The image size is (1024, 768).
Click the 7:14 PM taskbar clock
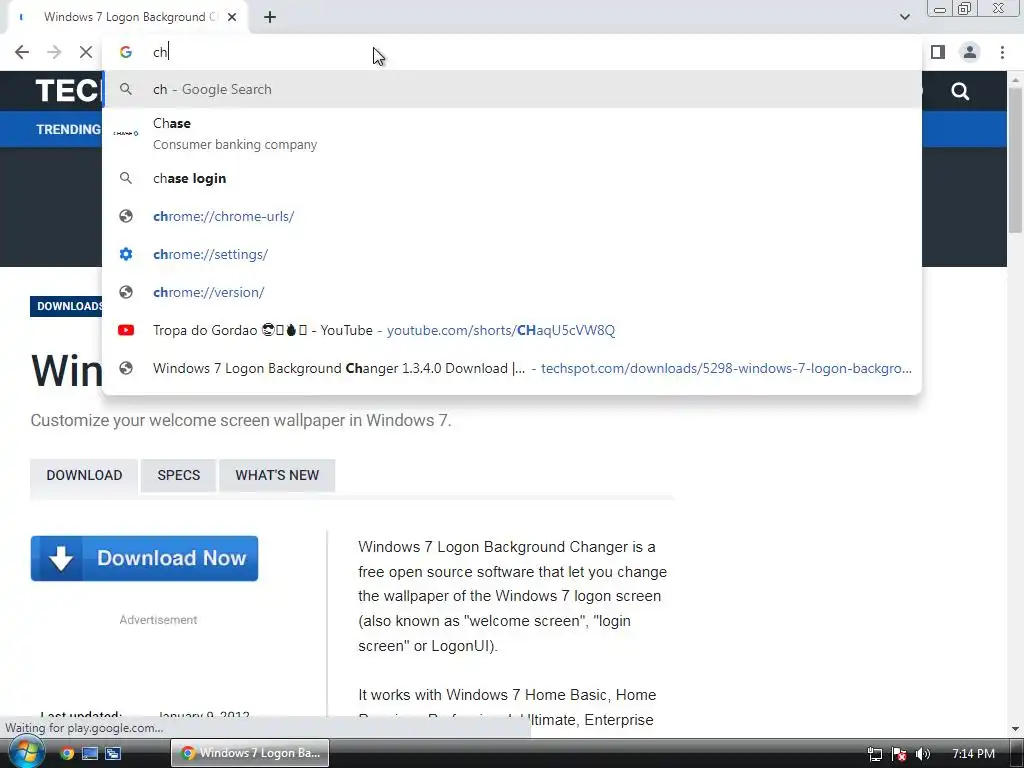pyautogui.click(x=973, y=754)
